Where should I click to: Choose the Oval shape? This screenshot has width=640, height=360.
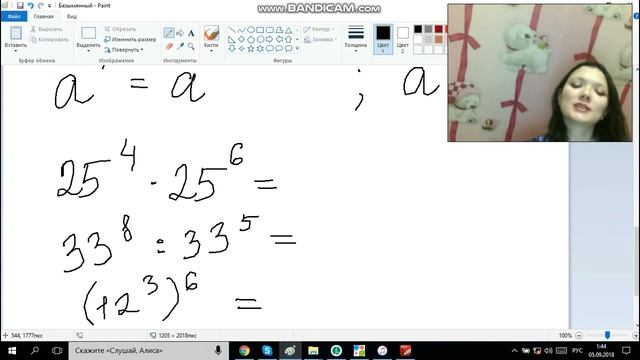251,30
